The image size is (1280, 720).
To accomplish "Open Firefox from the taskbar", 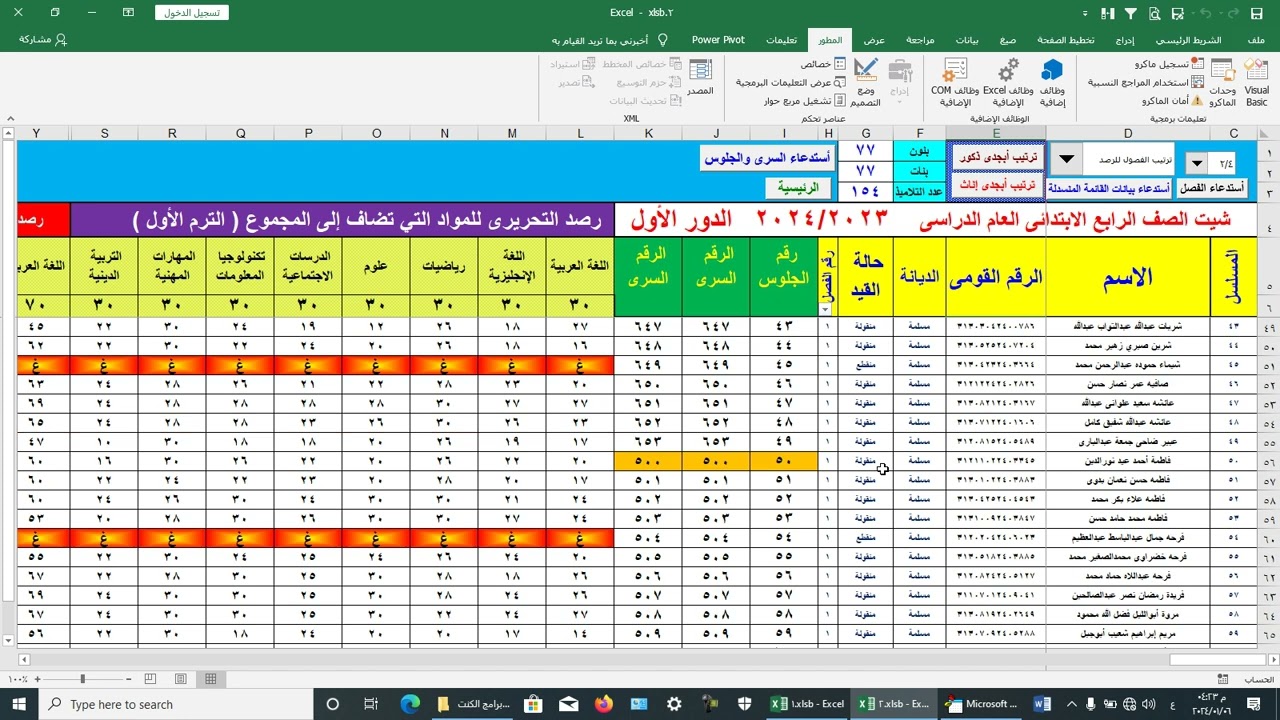I will pos(603,704).
